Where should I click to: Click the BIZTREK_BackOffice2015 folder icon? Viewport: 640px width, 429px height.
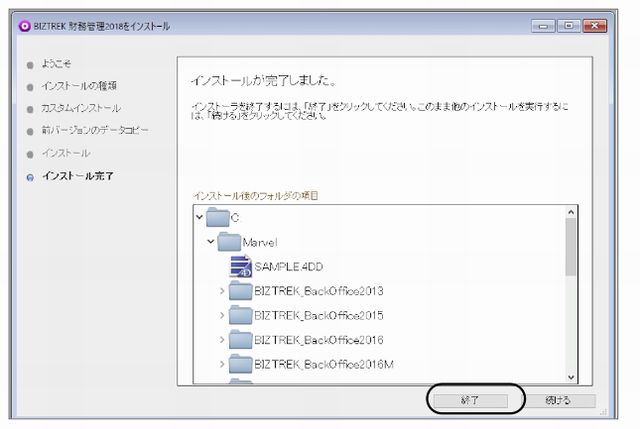[240, 315]
